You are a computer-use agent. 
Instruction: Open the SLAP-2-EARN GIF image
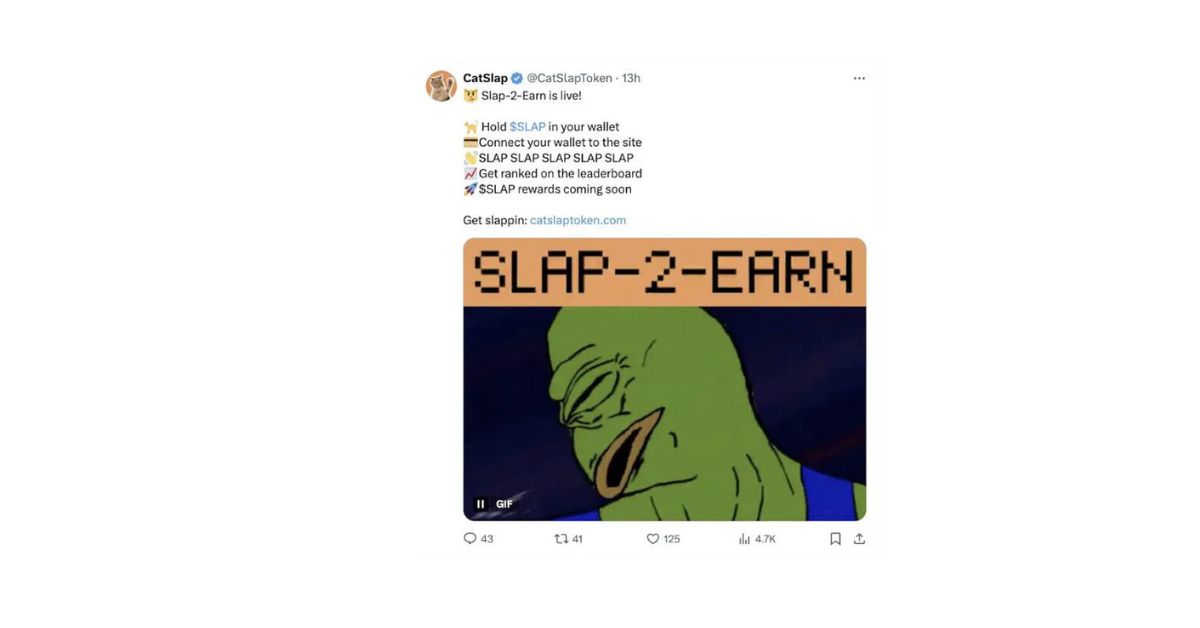pos(665,379)
